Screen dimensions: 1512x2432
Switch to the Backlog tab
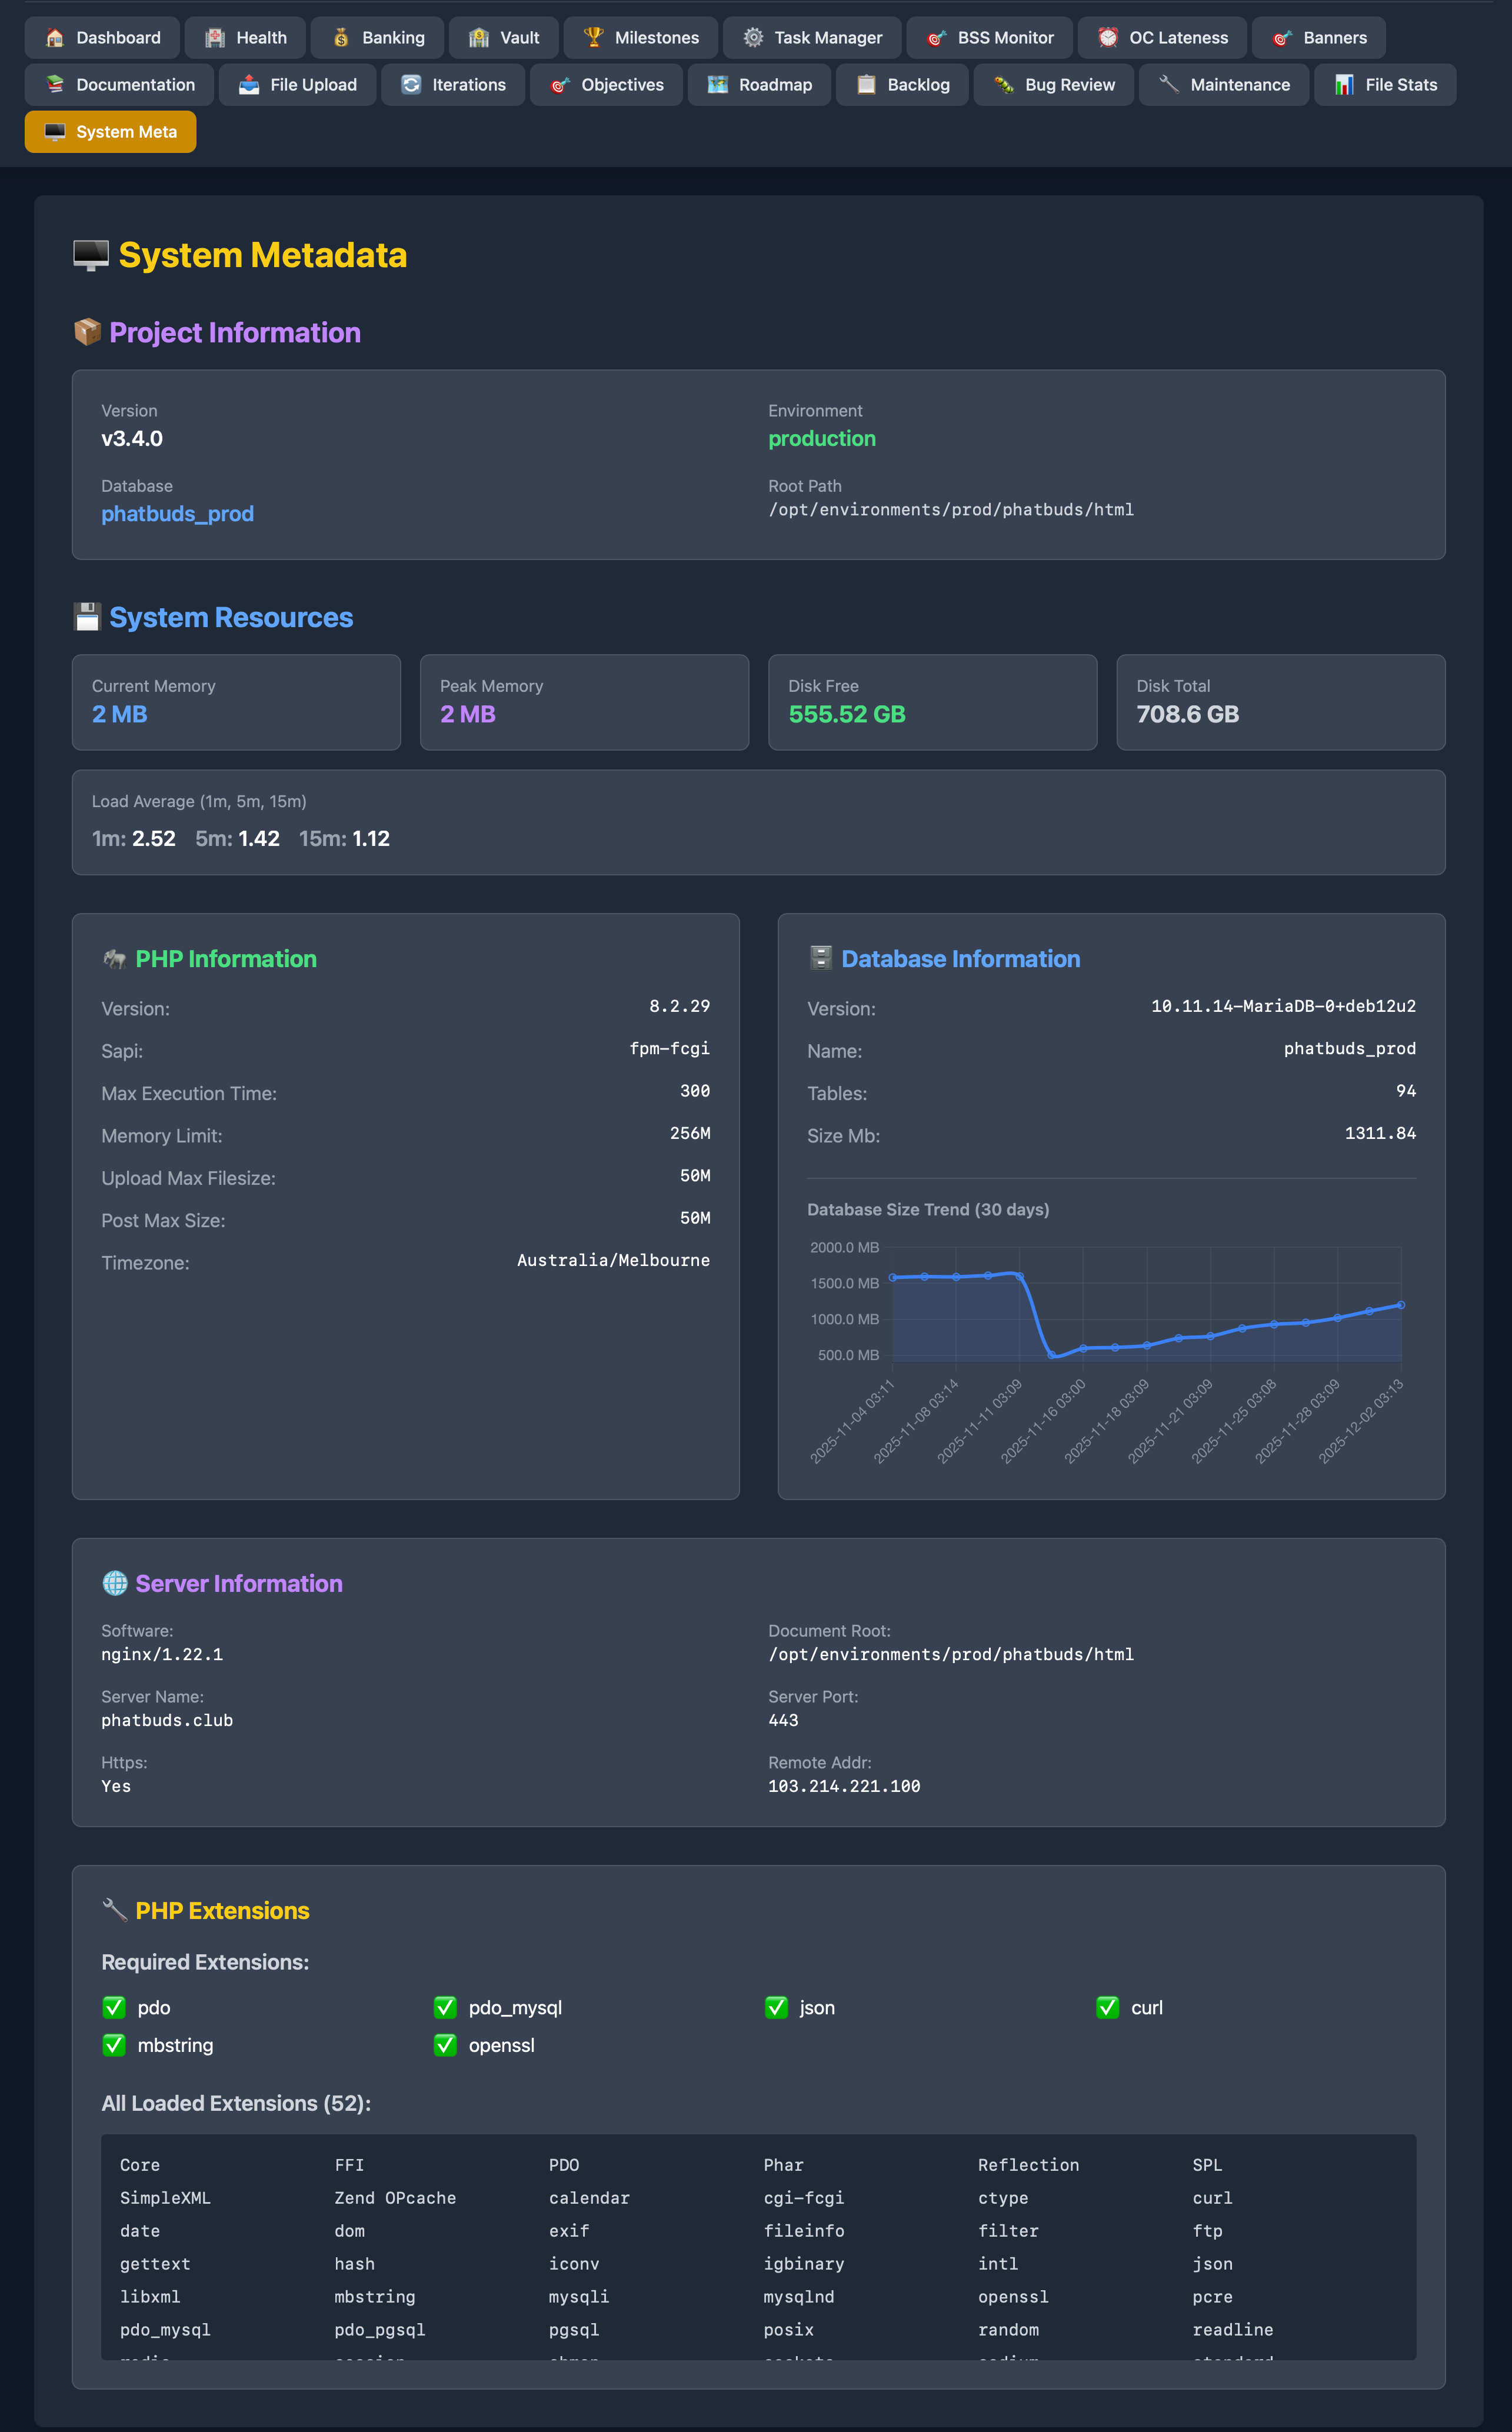click(902, 85)
